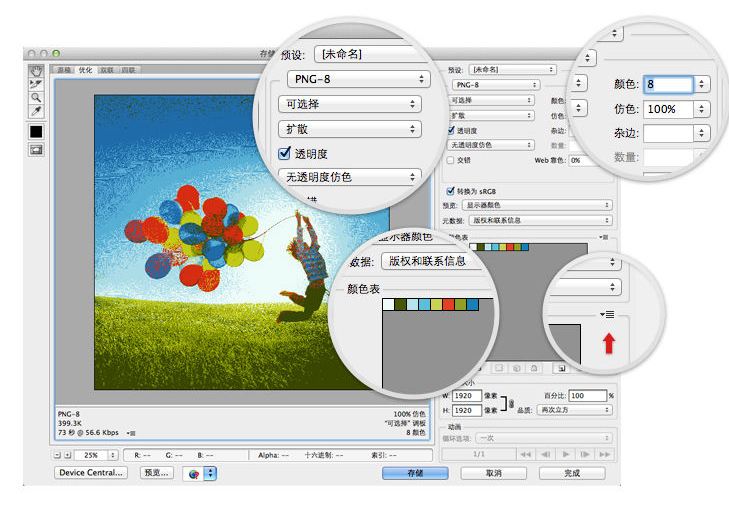Toggle the 透明度 checkbox

click(x=451, y=131)
